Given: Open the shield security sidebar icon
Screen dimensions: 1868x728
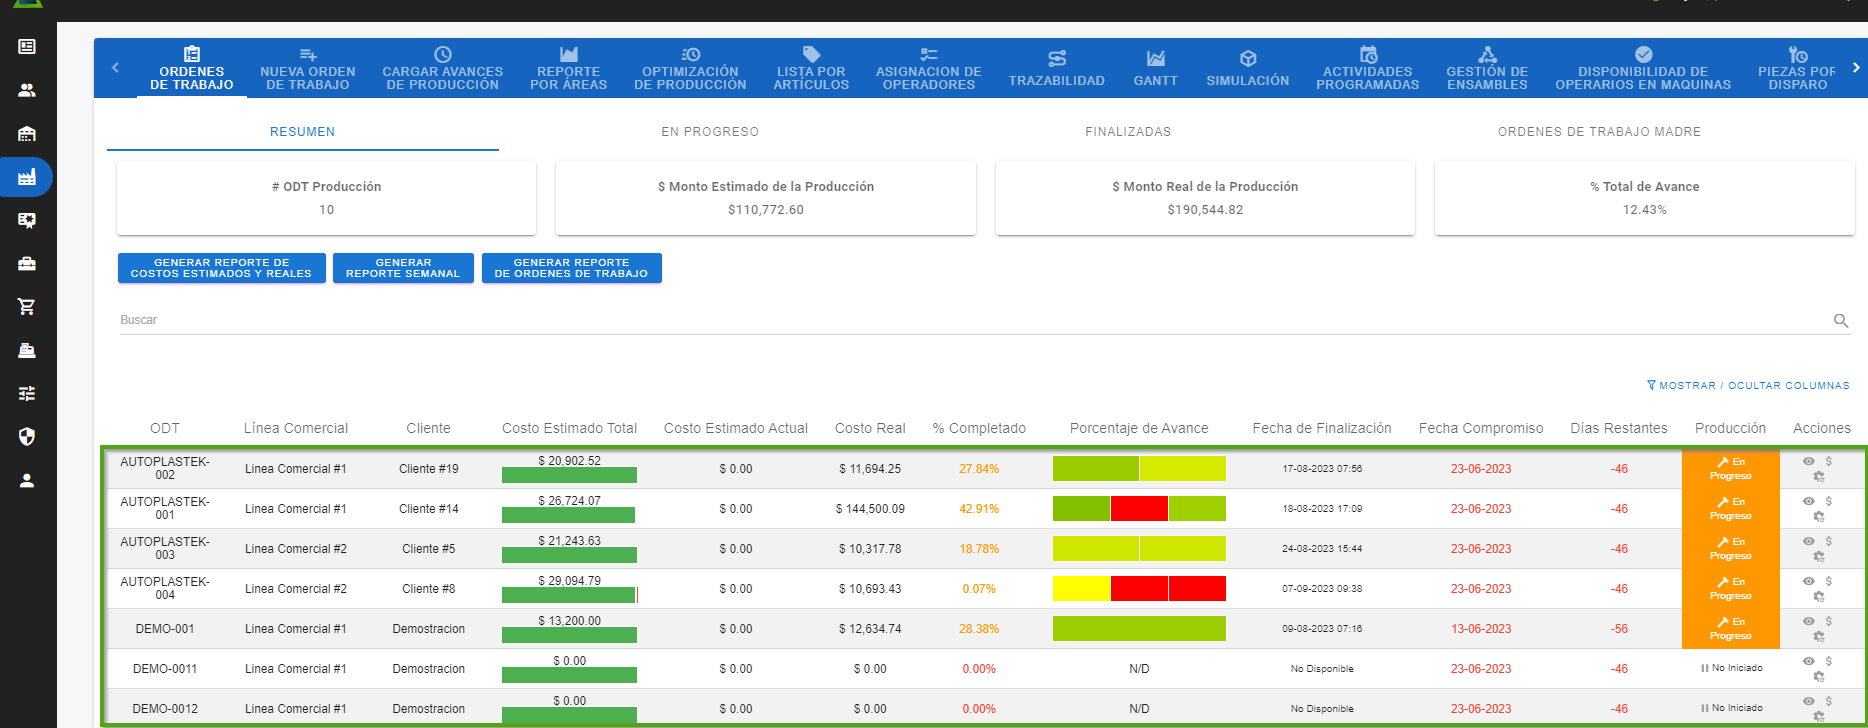Looking at the screenshot, I should (x=27, y=436).
